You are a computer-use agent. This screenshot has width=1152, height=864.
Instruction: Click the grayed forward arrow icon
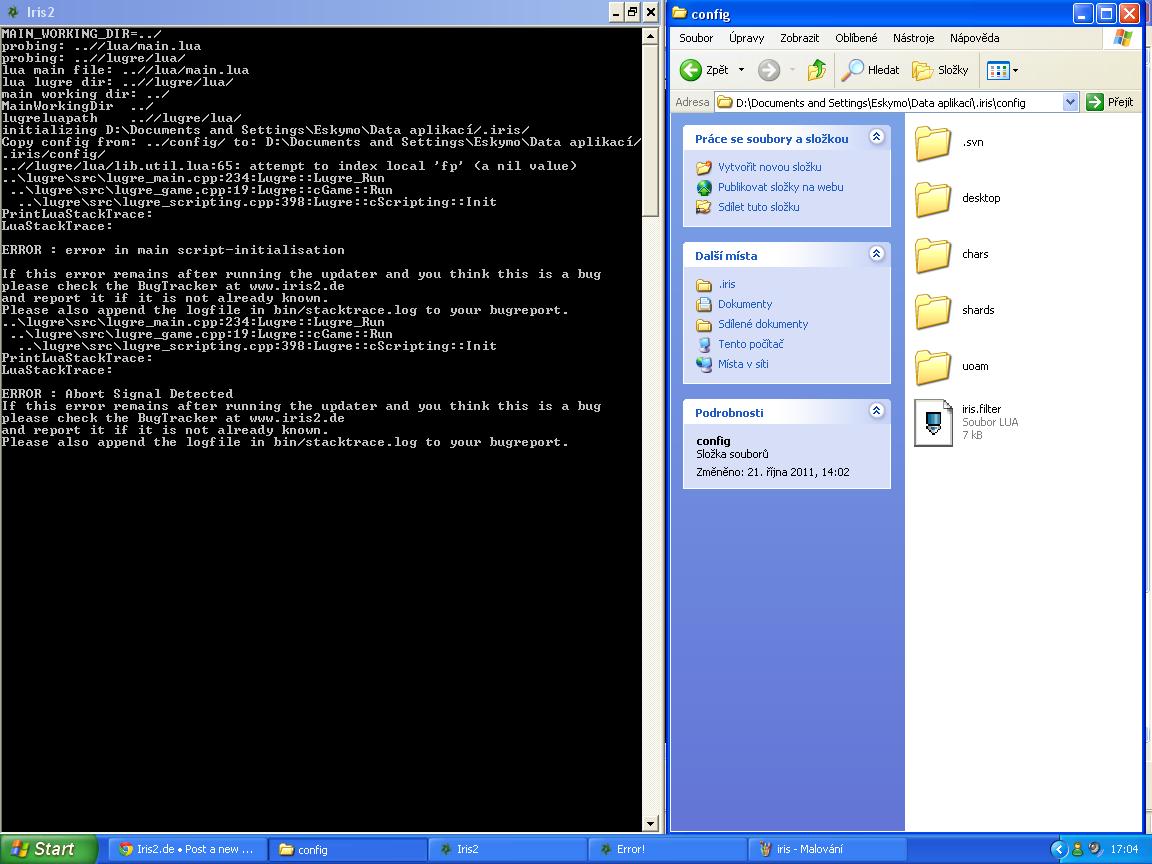pyautogui.click(x=768, y=70)
